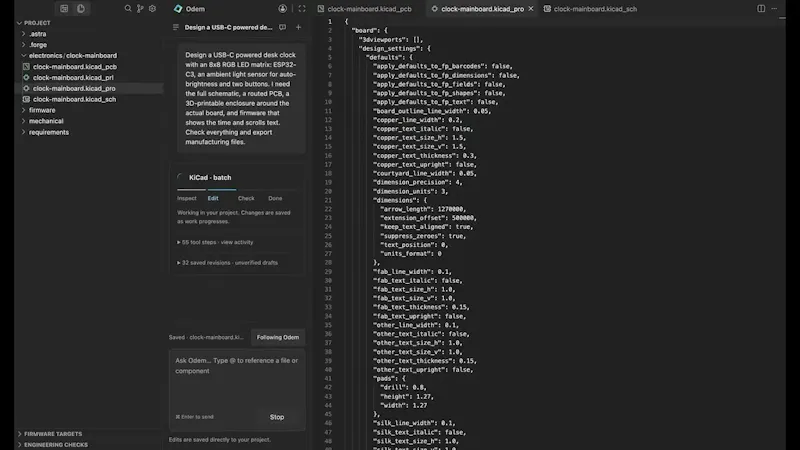Click the clock-mainboard.kicad_pro file icon in tree

[x=26, y=88]
